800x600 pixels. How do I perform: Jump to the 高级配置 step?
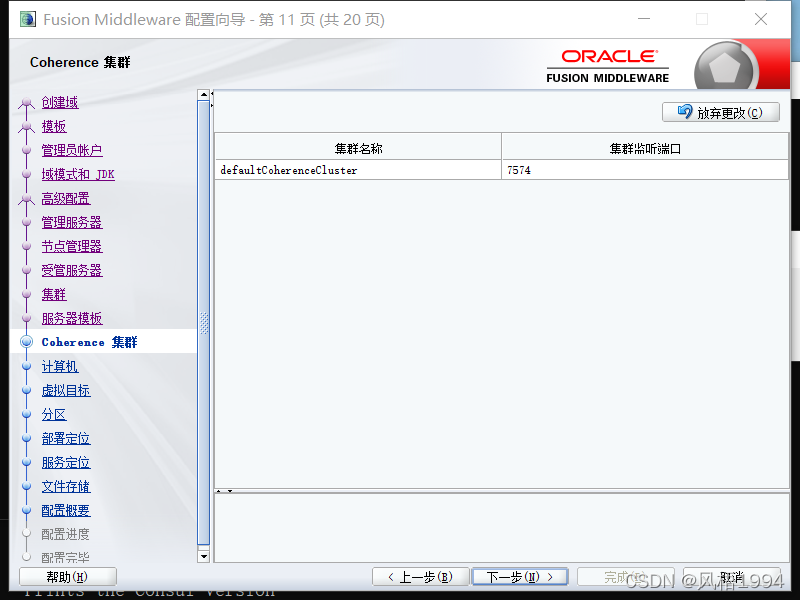[66, 198]
